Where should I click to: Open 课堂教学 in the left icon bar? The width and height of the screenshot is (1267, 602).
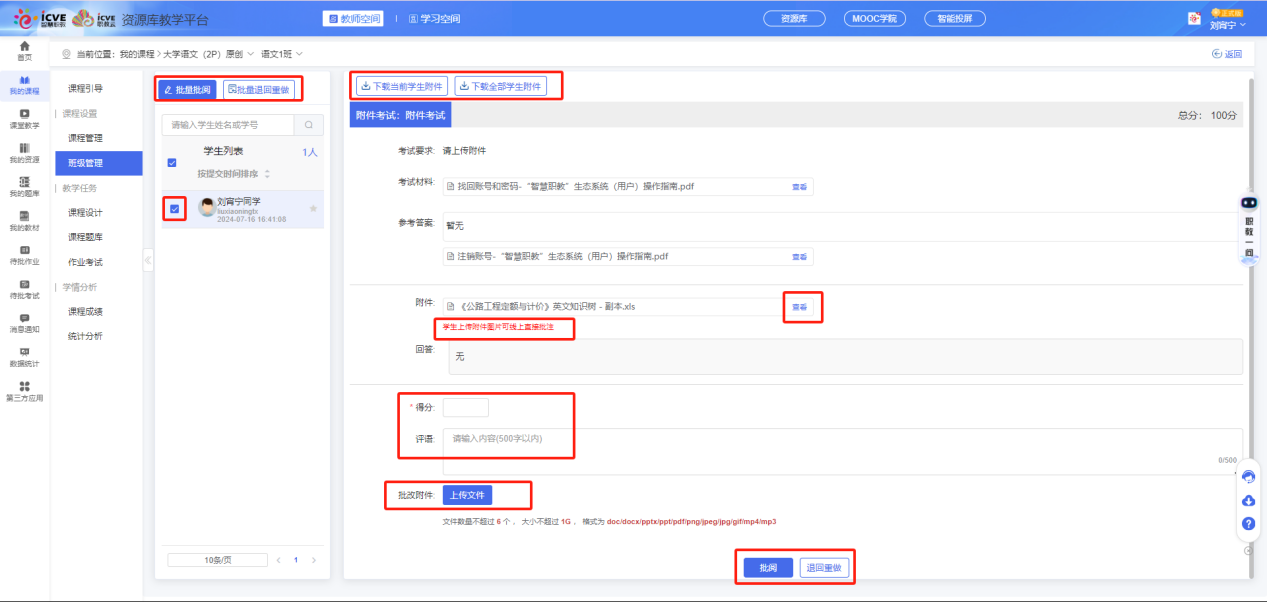pos(24,118)
